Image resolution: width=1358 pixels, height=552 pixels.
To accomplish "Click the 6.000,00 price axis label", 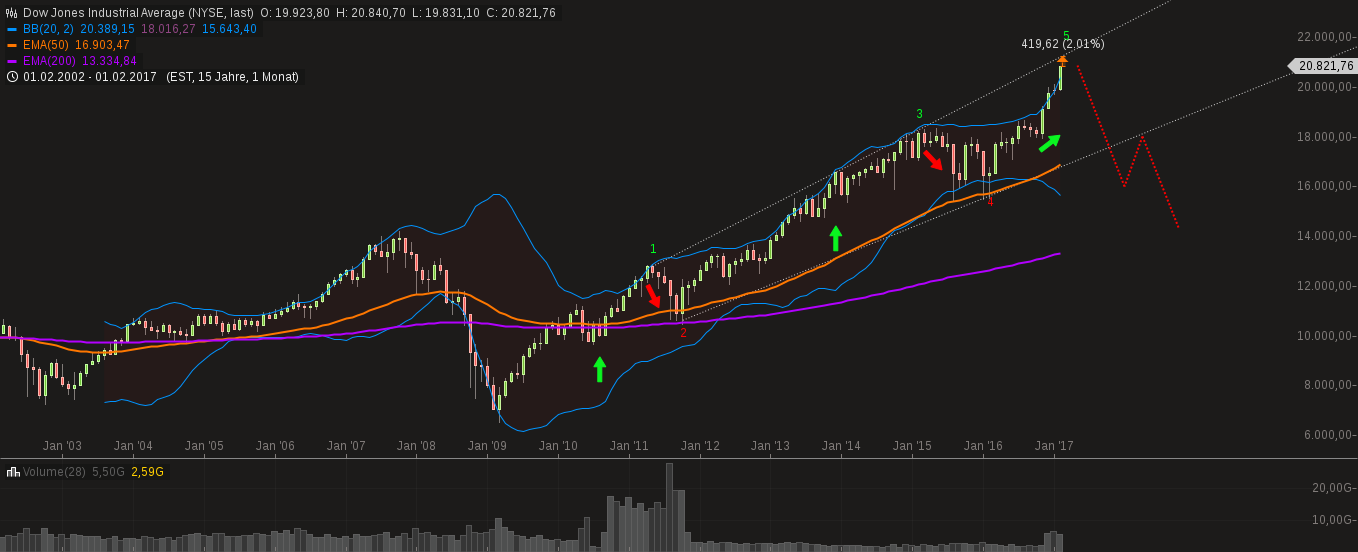I will 1329,435.
